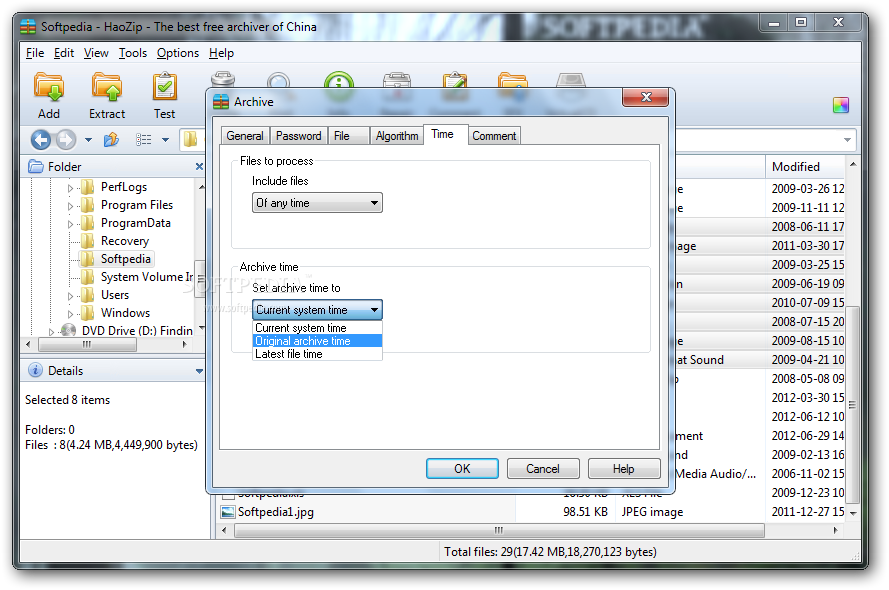Expand the DVD Drive (D:) node
Viewport: 889px width, 590px height.
[x=51, y=332]
